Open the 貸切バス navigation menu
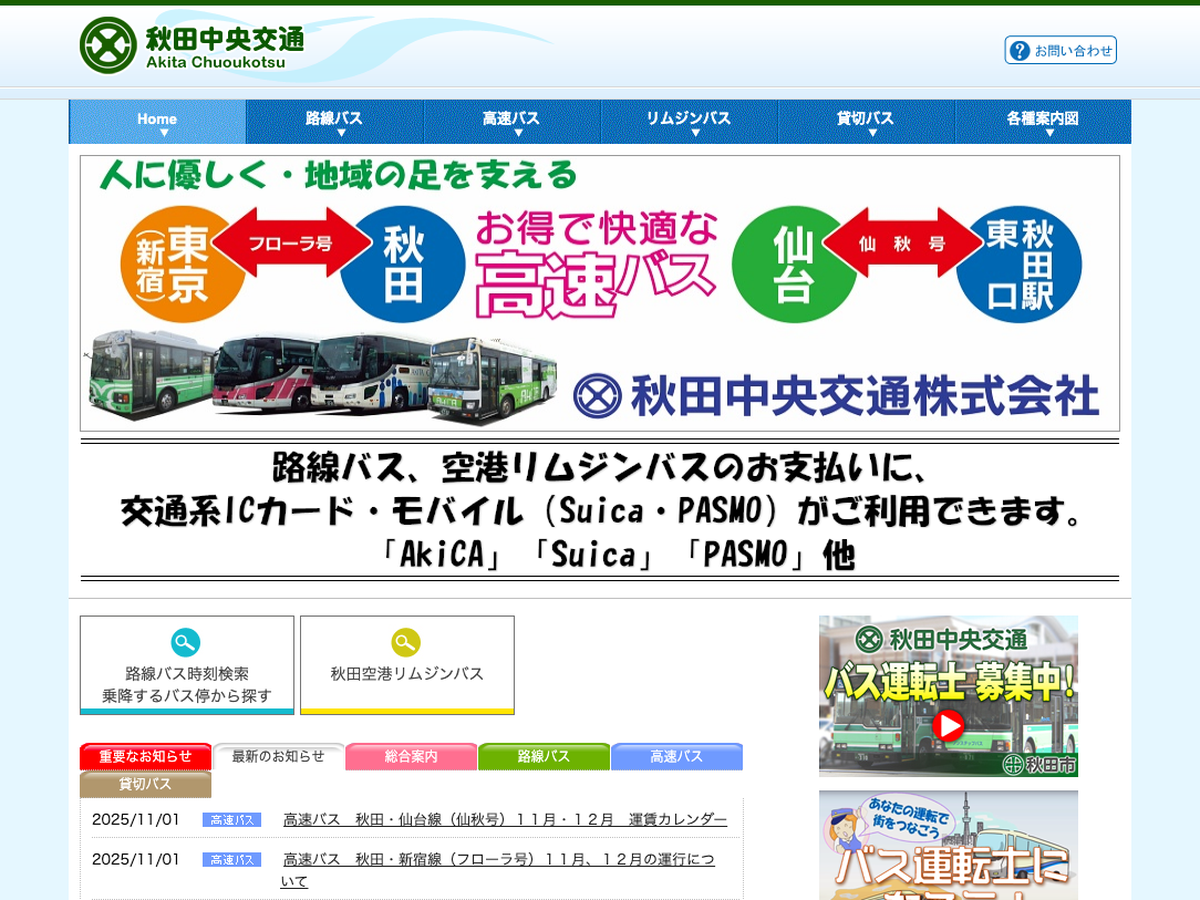Screen dimensions: 1200x900 (865, 120)
